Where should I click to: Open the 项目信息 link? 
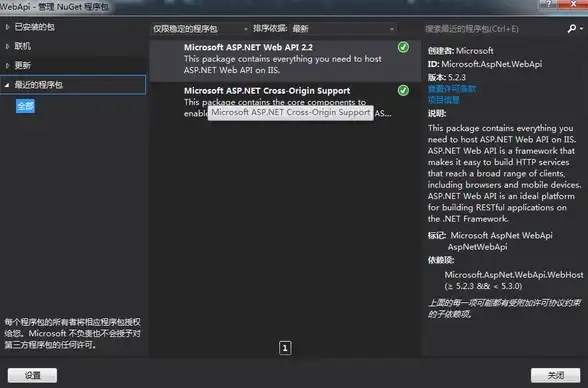click(x=444, y=100)
